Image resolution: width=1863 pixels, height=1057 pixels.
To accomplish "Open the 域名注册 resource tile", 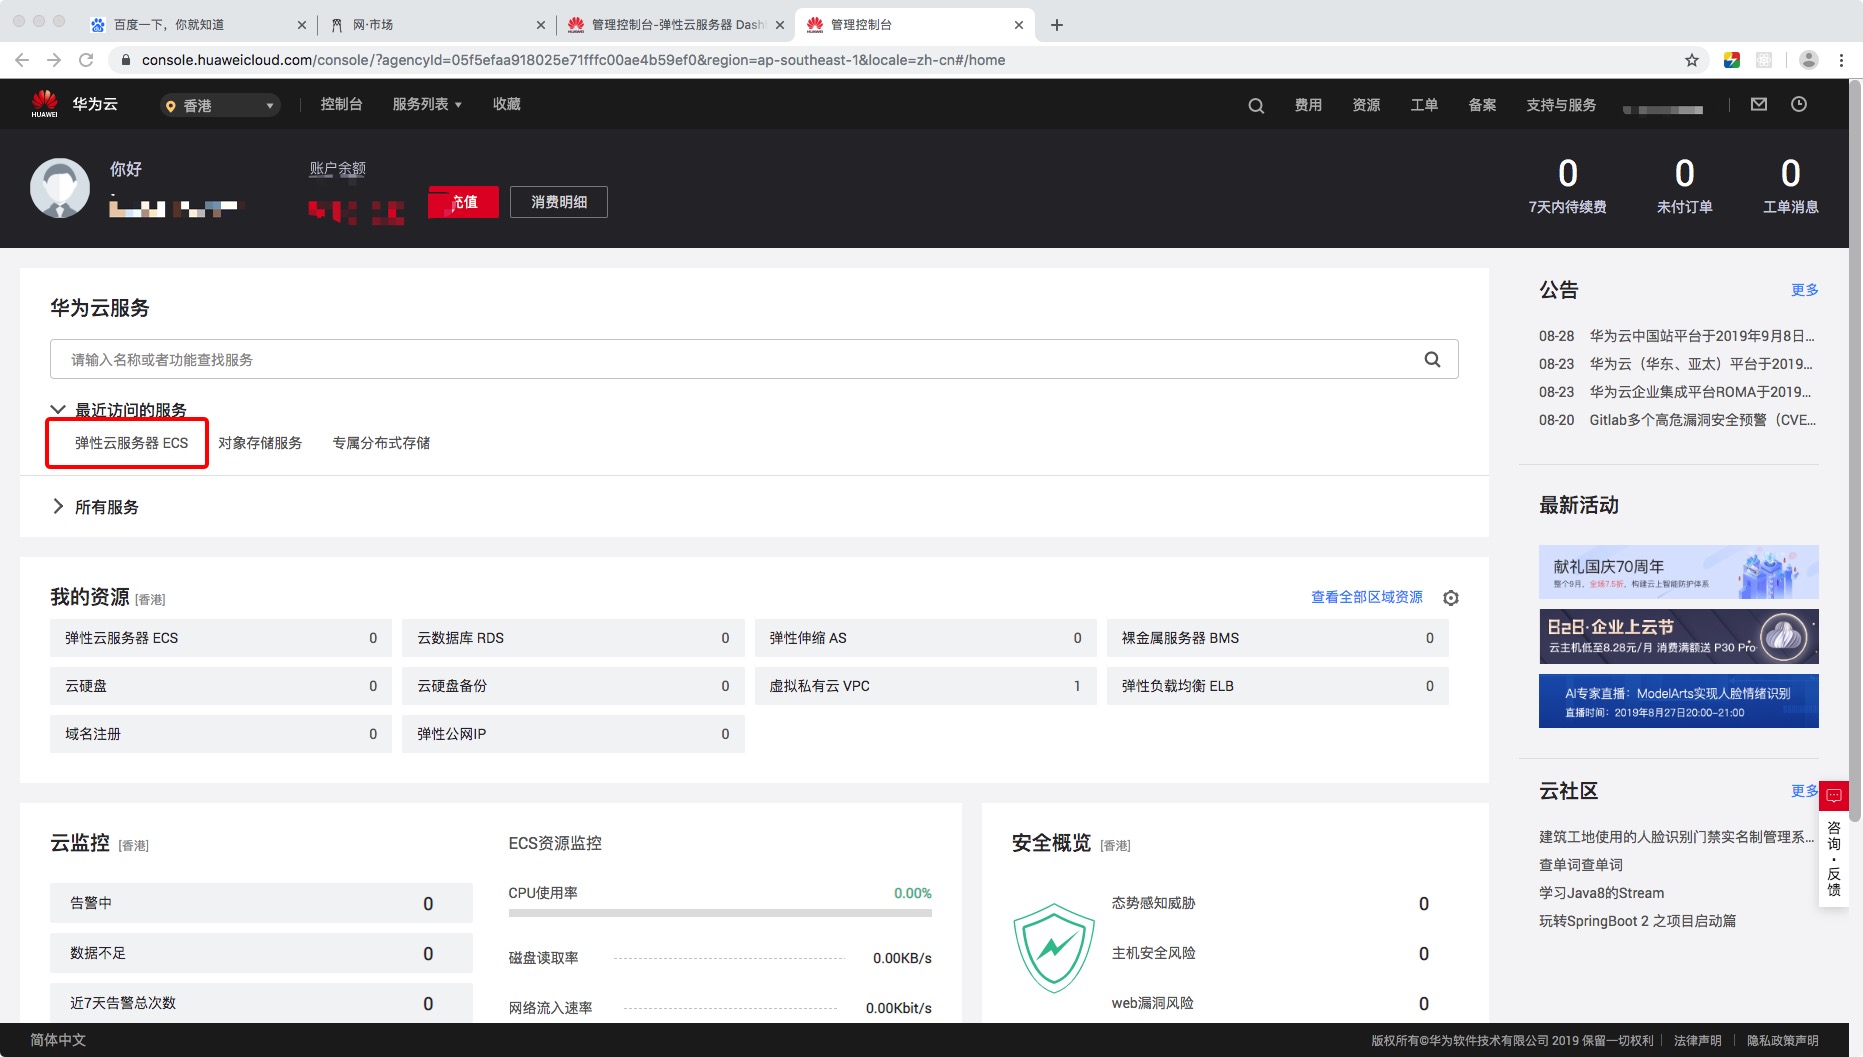I will [x=221, y=734].
